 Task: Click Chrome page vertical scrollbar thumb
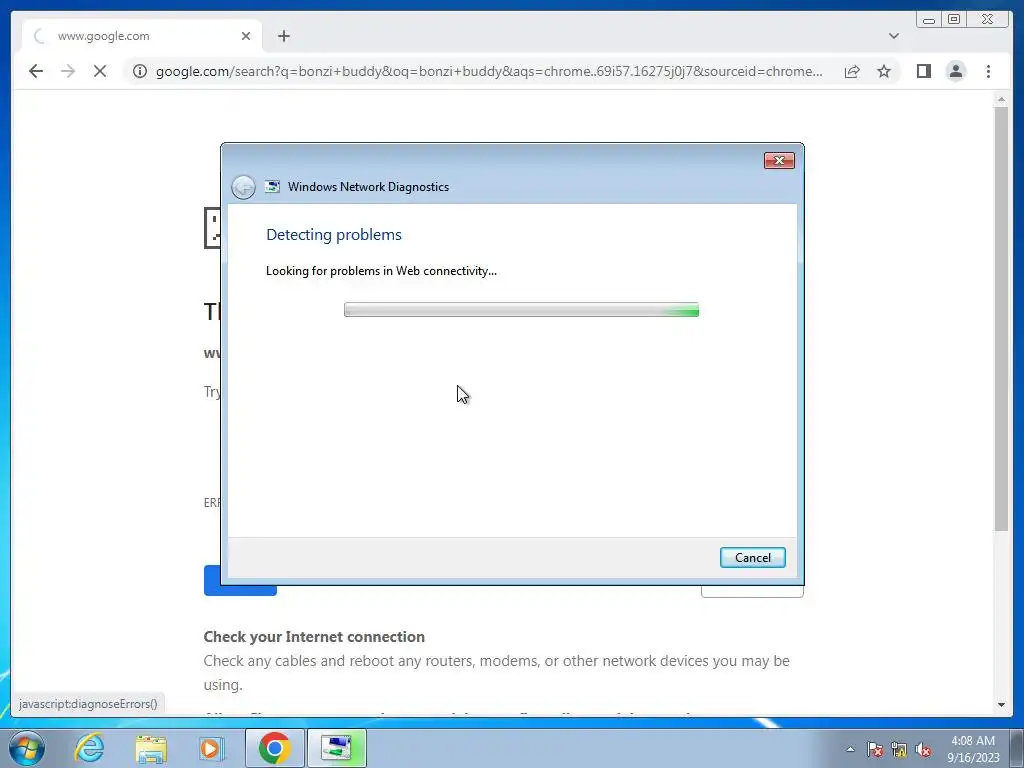click(x=1001, y=319)
